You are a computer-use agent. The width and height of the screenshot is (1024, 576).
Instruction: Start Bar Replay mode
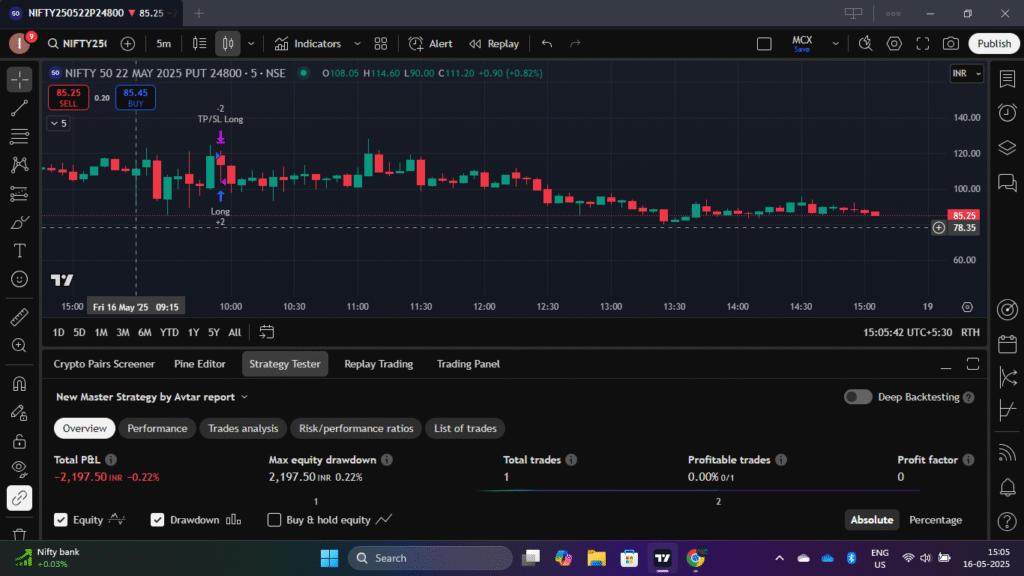494,44
